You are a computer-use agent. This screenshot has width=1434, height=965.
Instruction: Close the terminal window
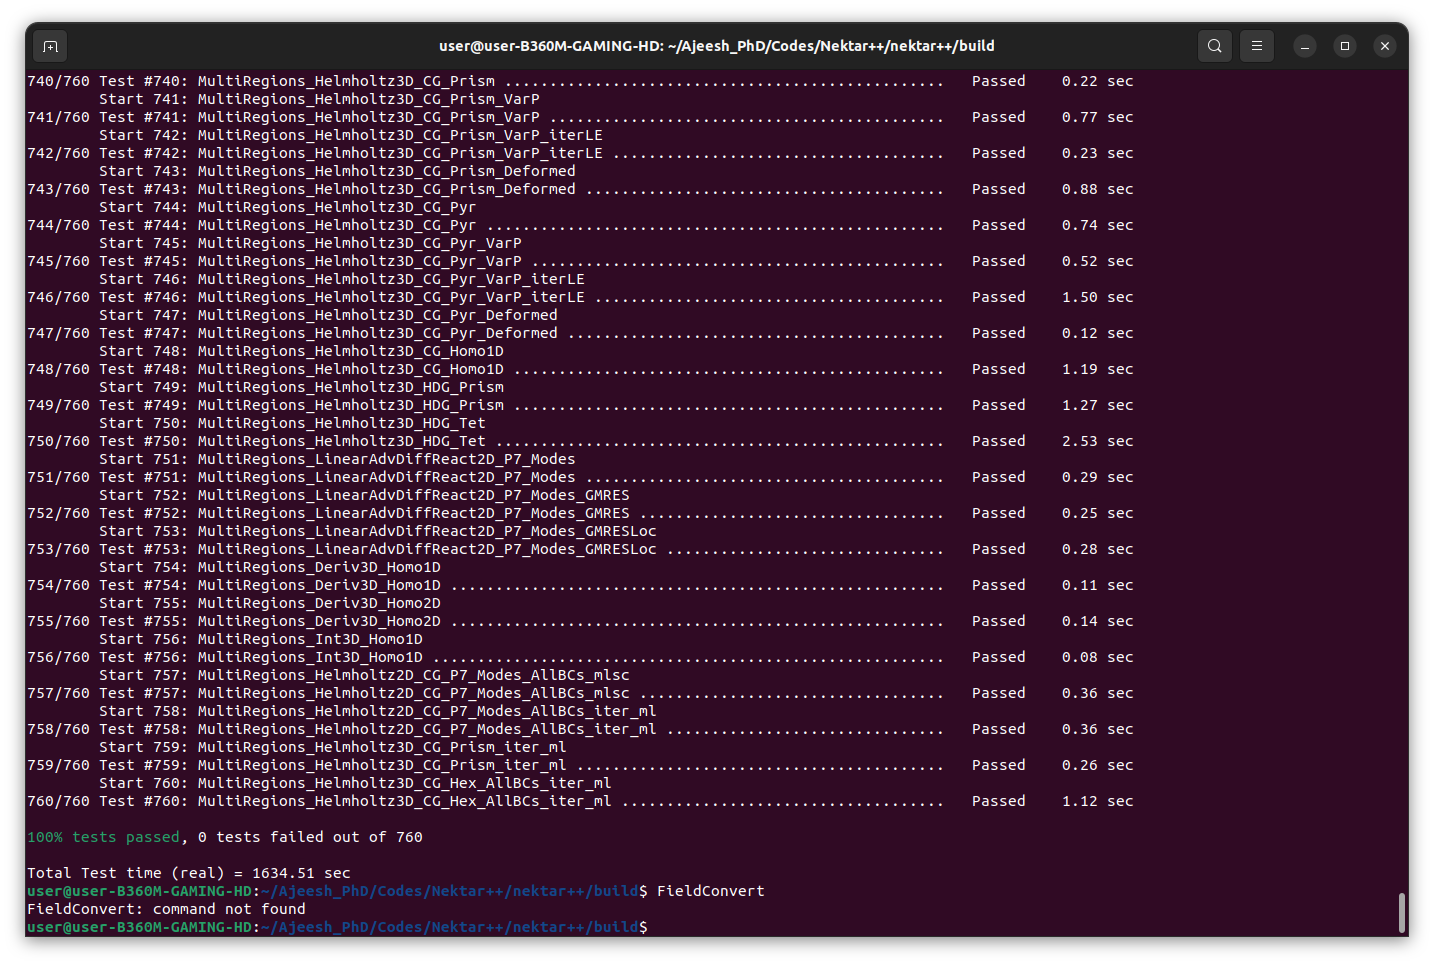[x=1385, y=46]
